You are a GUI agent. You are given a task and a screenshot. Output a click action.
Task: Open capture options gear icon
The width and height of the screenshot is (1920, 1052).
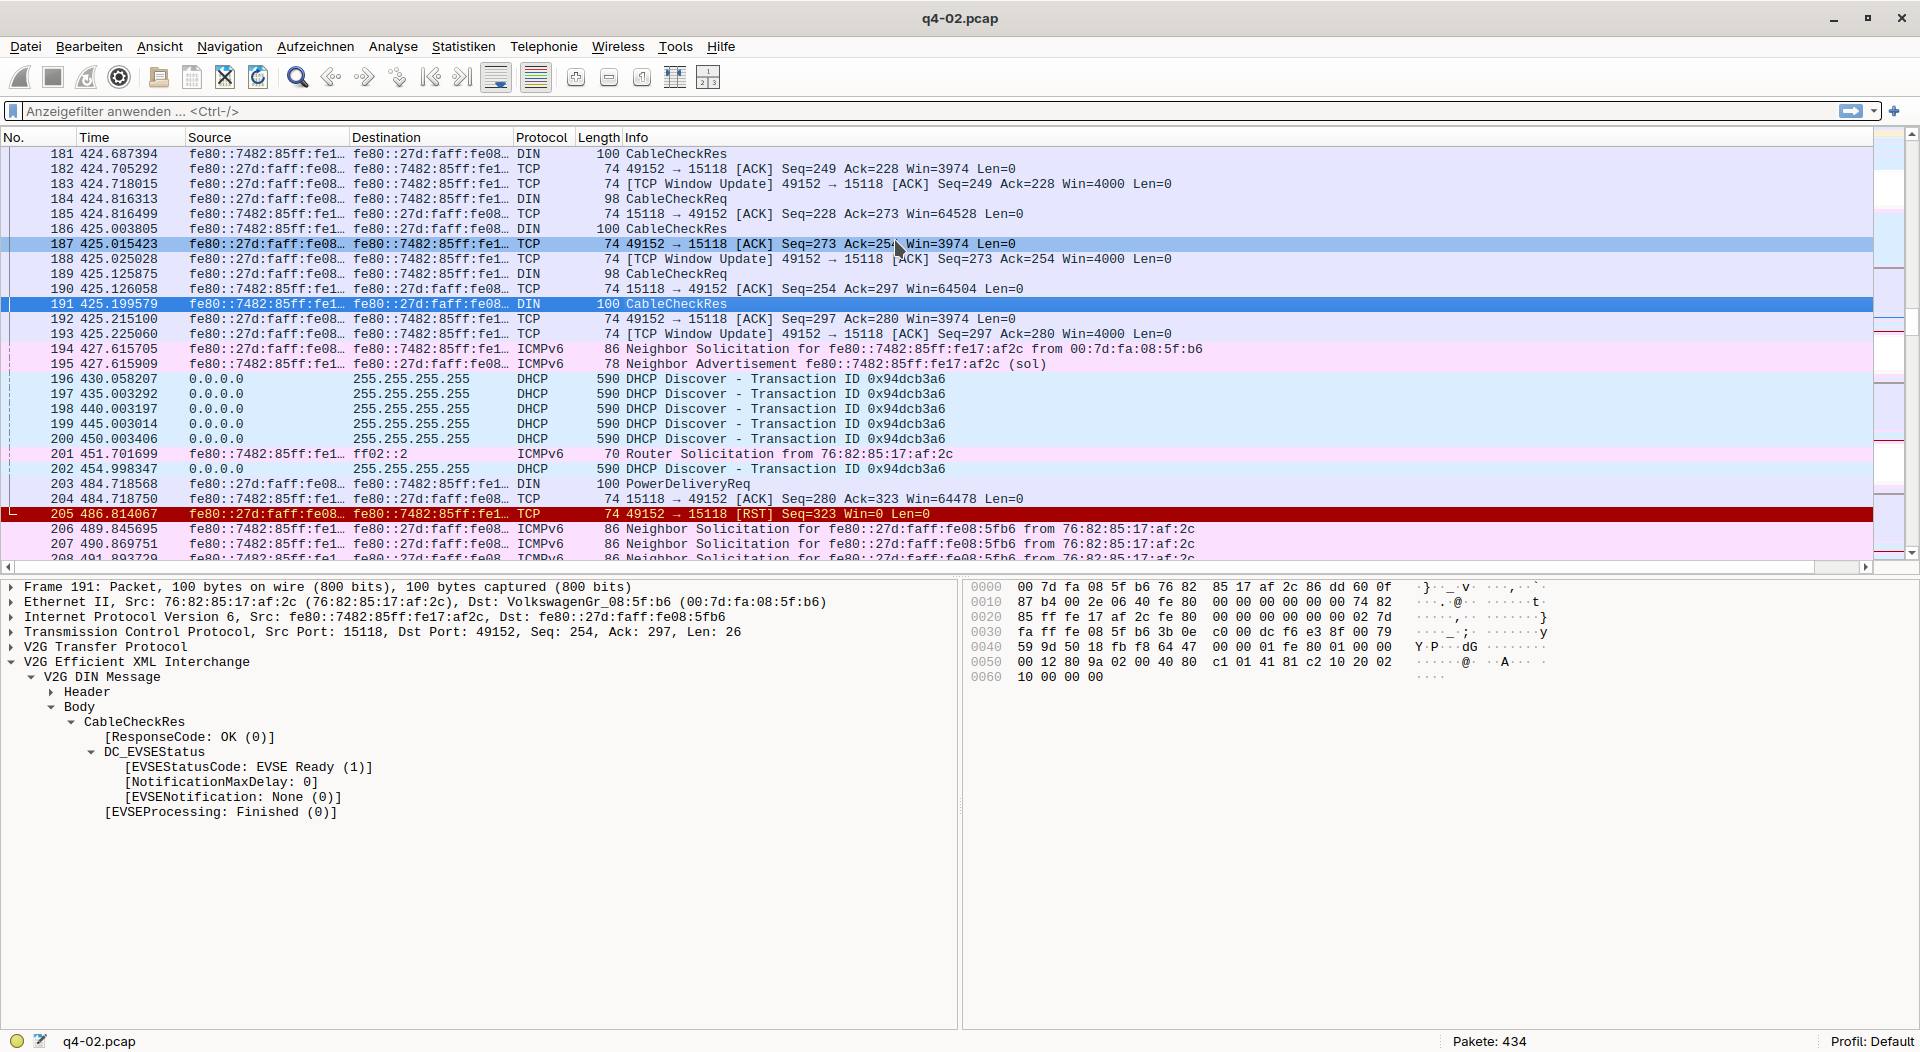click(119, 77)
